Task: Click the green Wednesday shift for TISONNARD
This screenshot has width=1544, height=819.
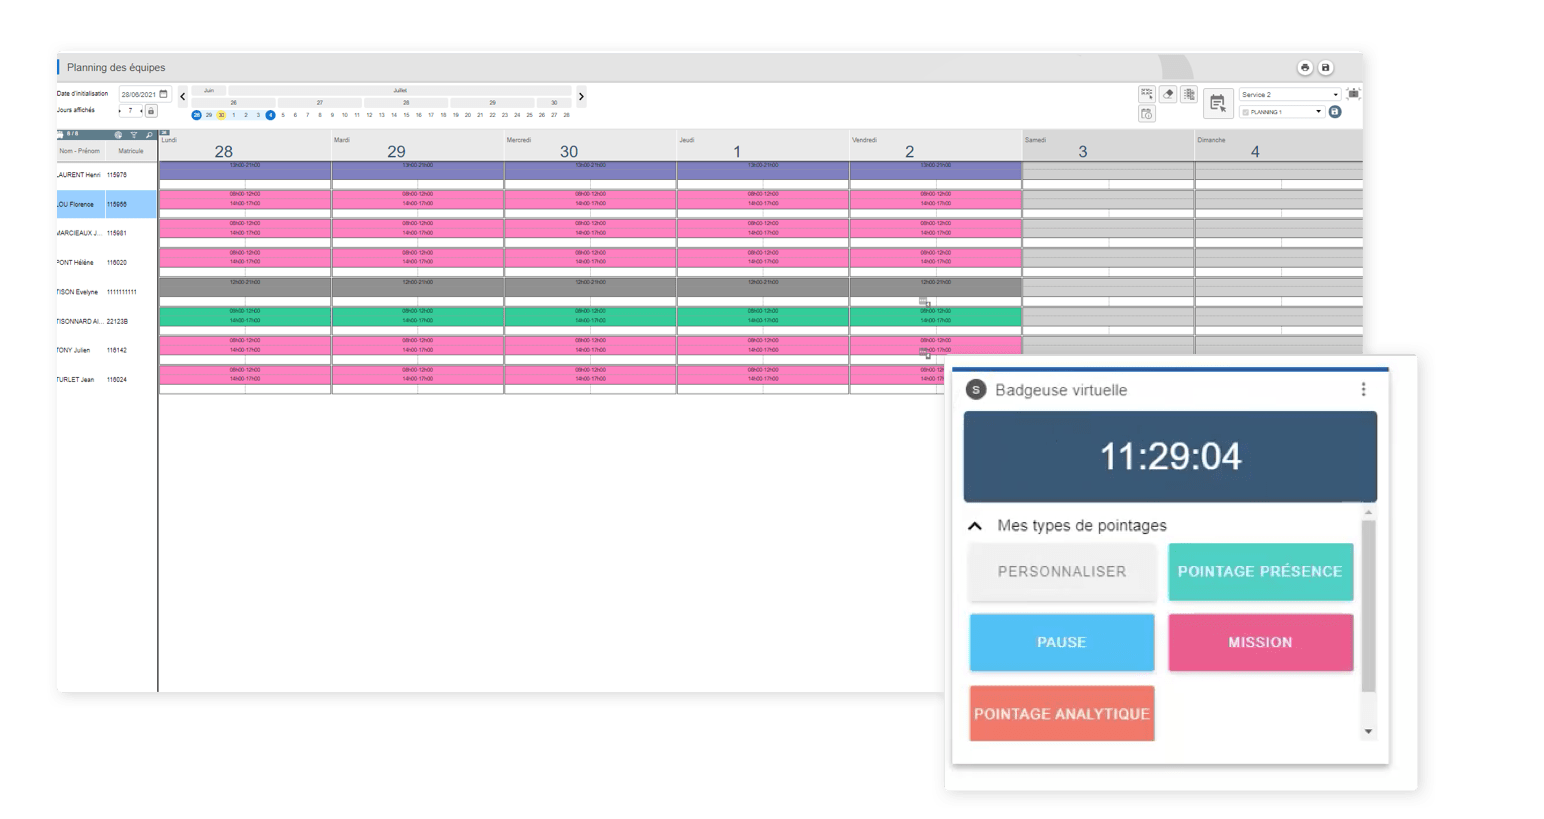Action: point(590,316)
